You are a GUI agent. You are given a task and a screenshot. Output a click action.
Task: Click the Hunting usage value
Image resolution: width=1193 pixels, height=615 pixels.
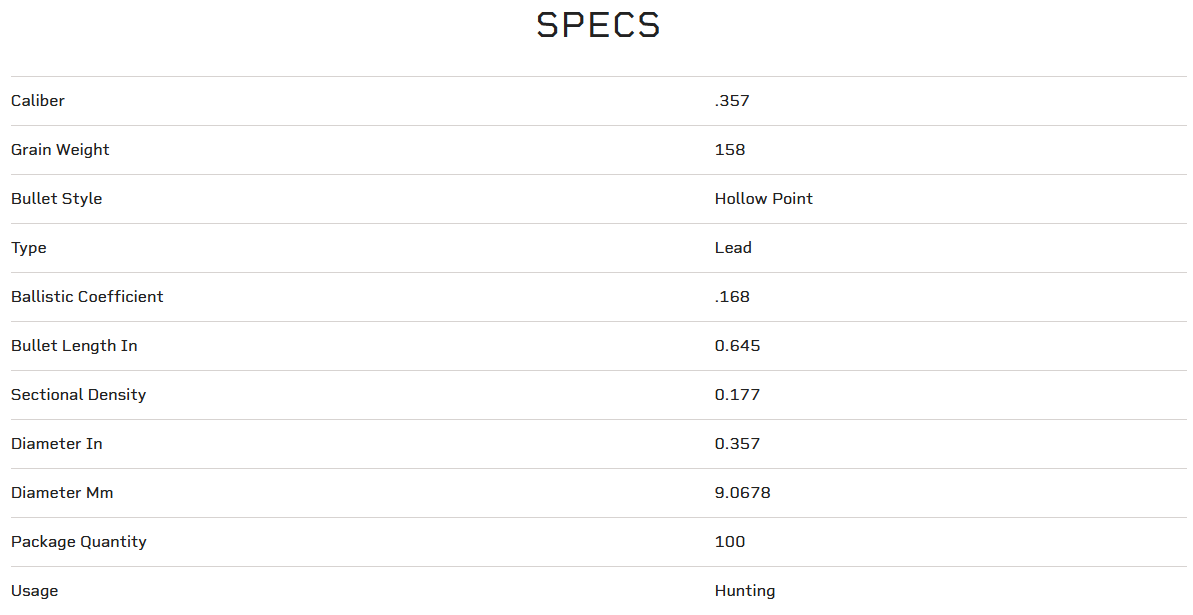pyautogui.click(x=745, y=591)
